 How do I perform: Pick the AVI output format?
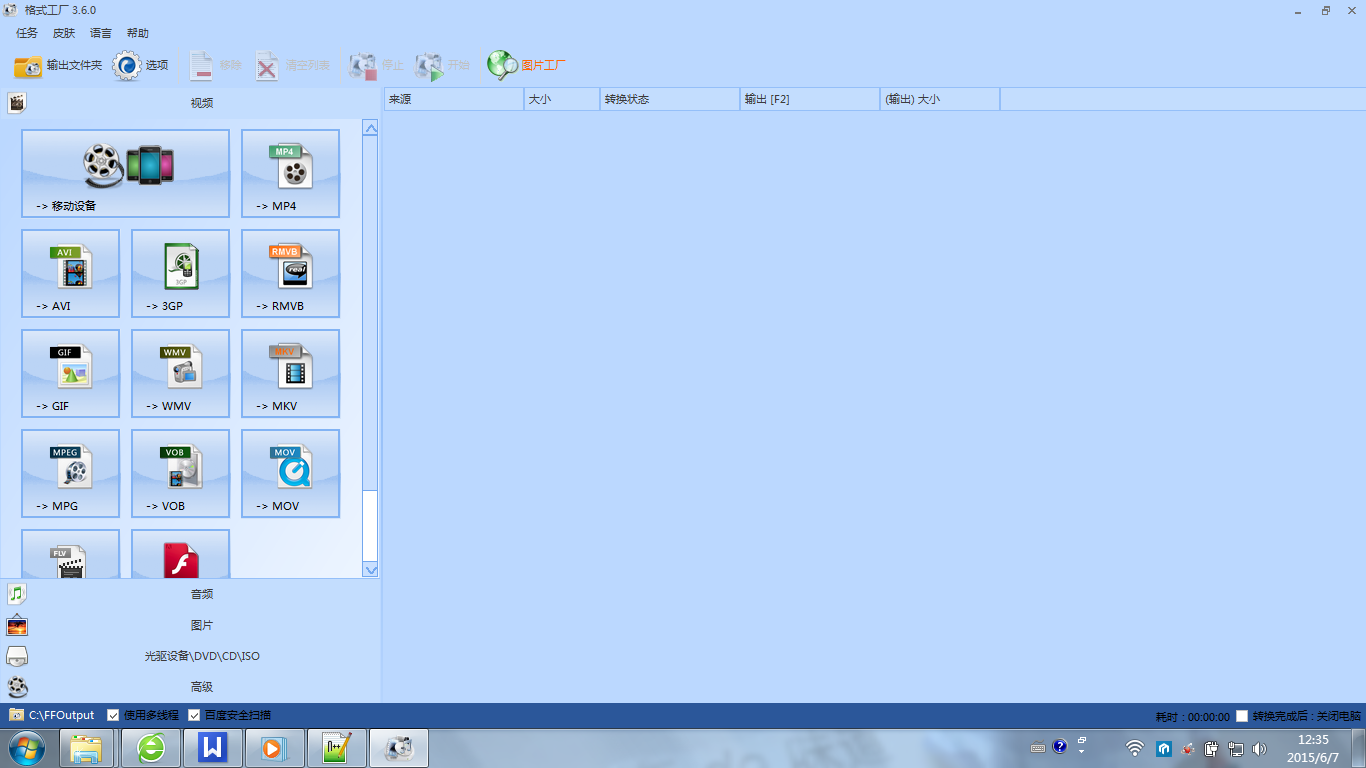click(70, 272)
